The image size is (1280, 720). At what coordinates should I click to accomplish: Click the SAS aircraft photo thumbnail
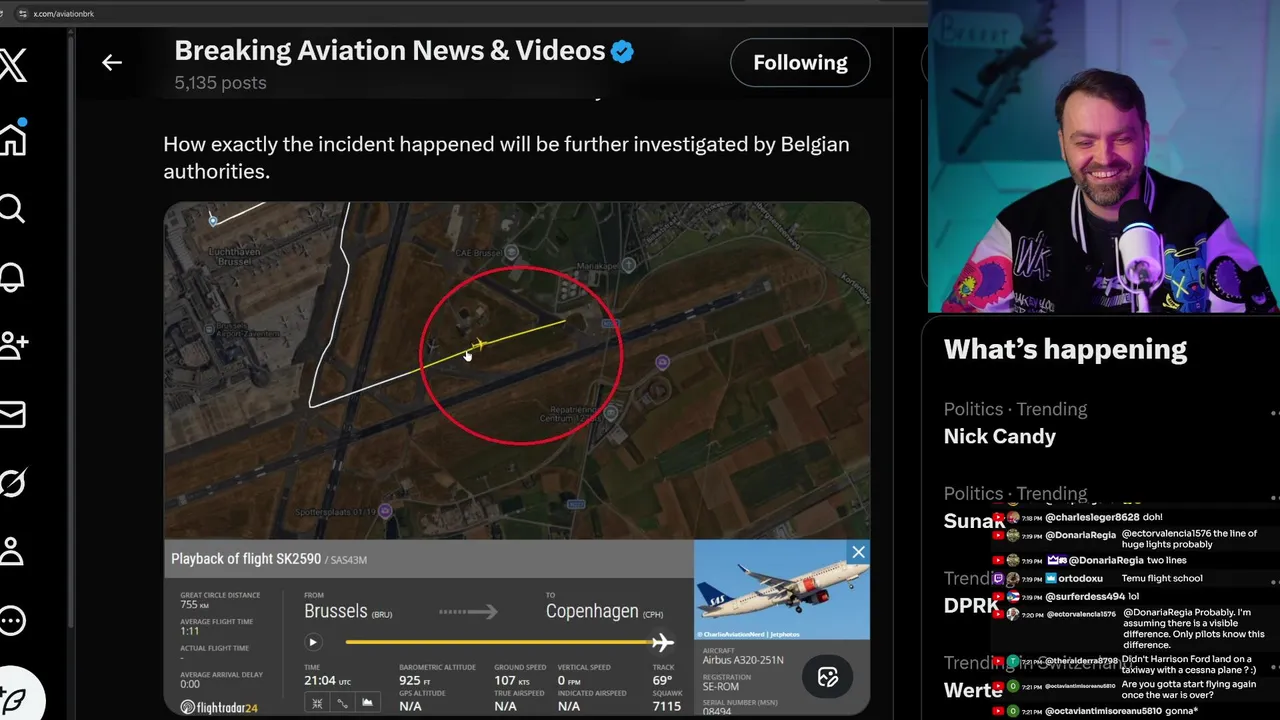click(782, 590)
